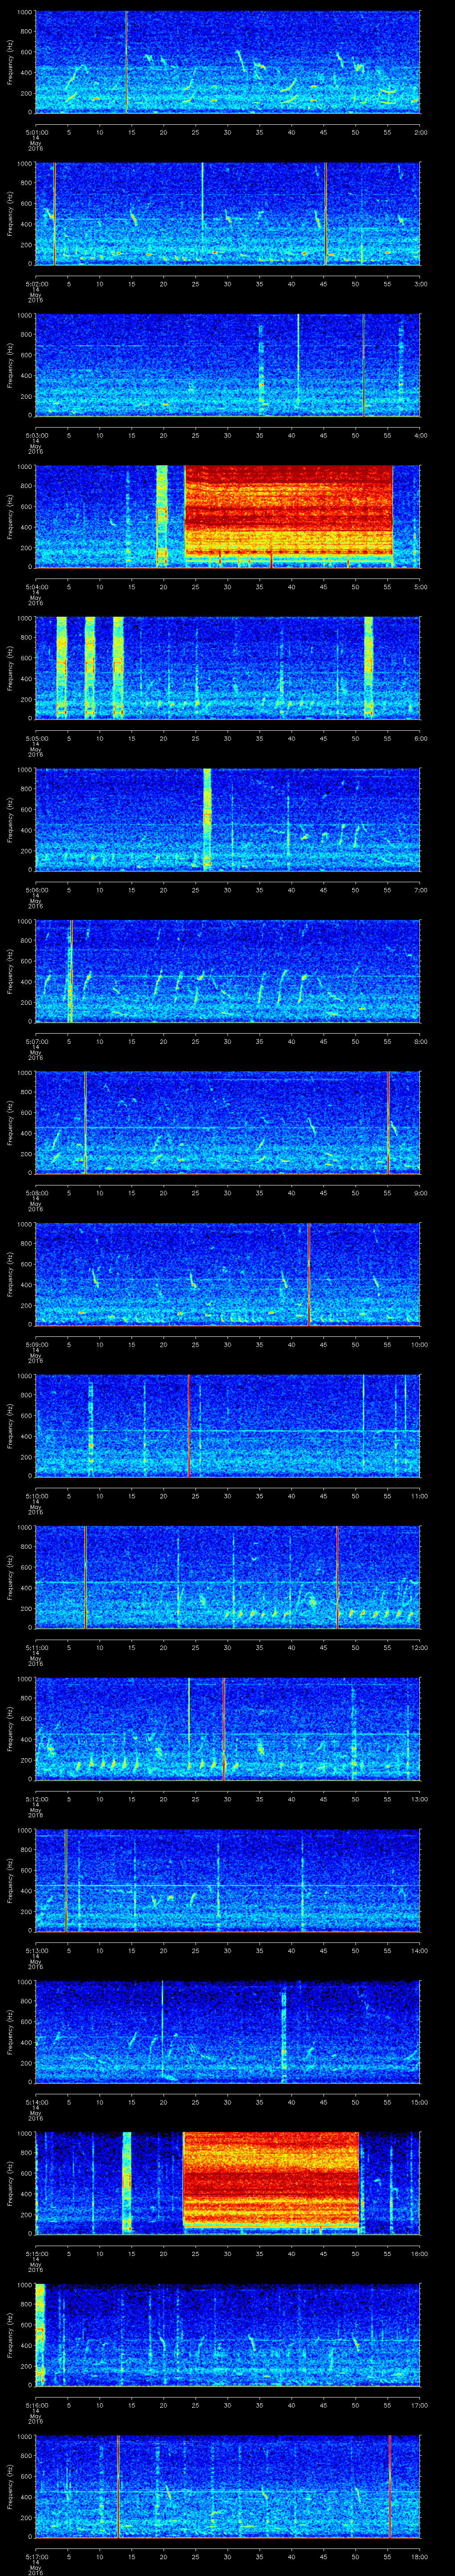The image size is (455, 2576).
Task: Click the "5:04:00" start time label
Action: [x=36, y=586]
